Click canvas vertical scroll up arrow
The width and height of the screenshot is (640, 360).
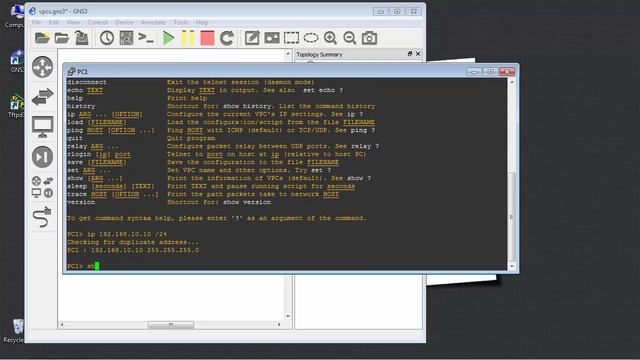[x=288, y=54]
